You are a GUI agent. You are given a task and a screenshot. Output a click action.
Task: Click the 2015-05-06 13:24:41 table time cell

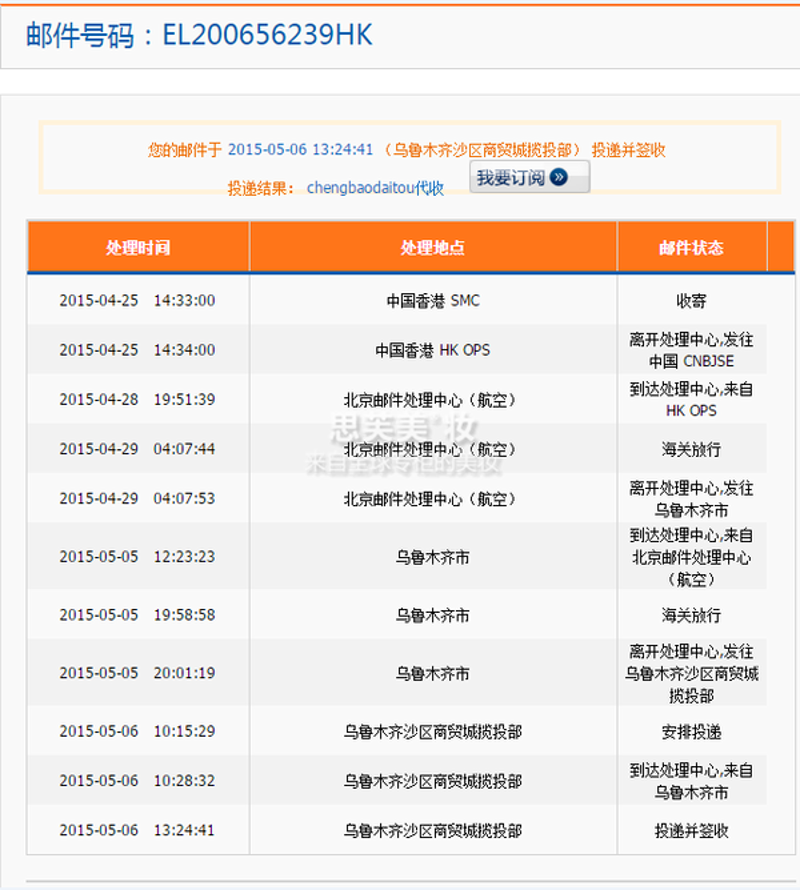click(137, 830)
